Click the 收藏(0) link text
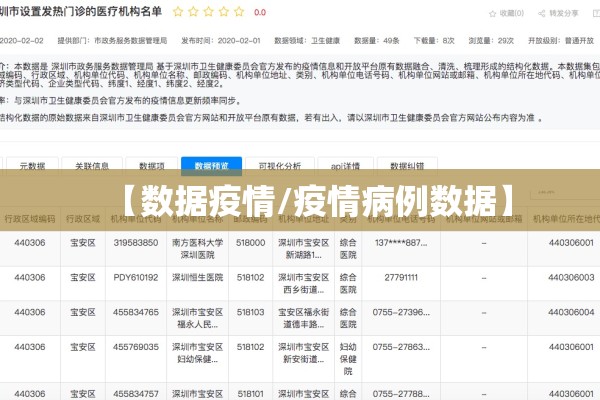 pos(512,13)
